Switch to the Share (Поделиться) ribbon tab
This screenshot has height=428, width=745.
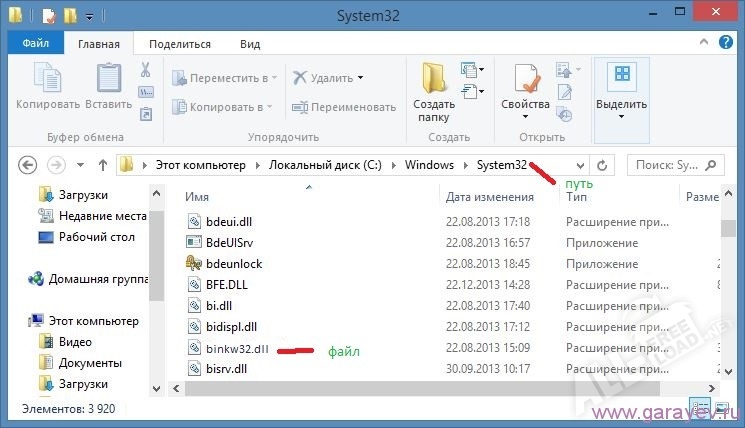pos(180,44)
